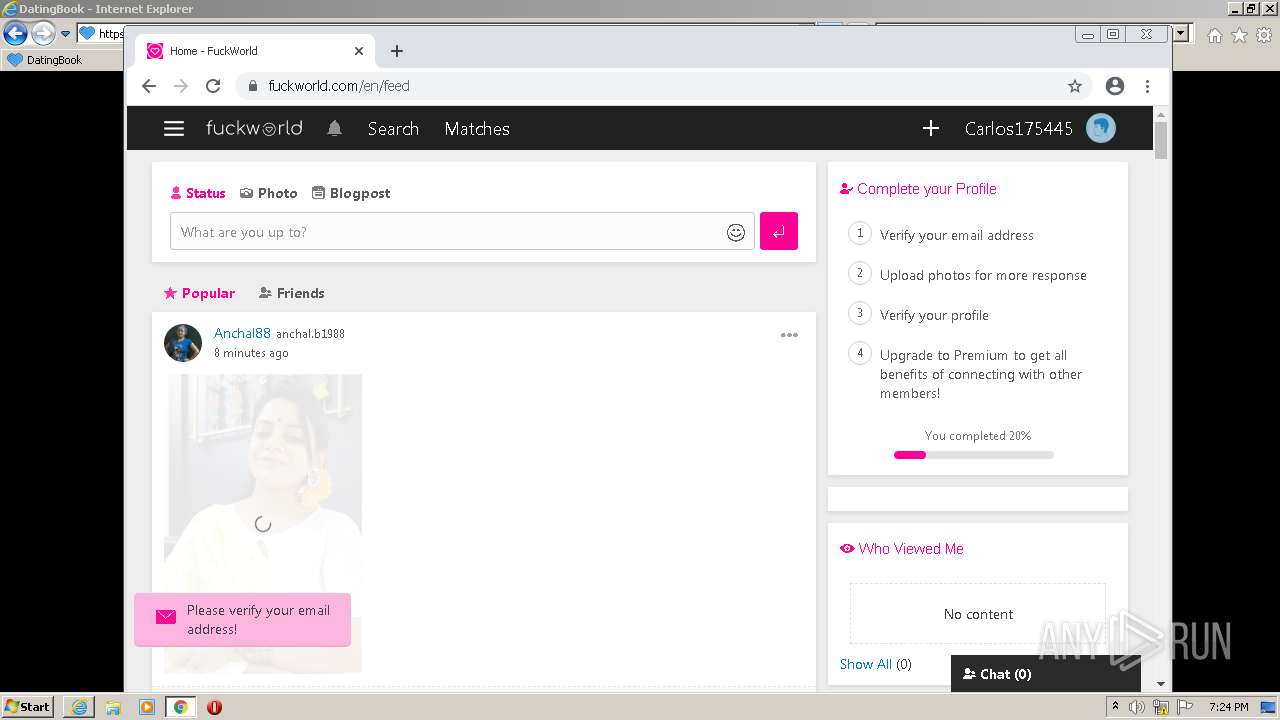Select the Photo post type tab
This screenshot has height=720, width=1280.
(269, 193)
